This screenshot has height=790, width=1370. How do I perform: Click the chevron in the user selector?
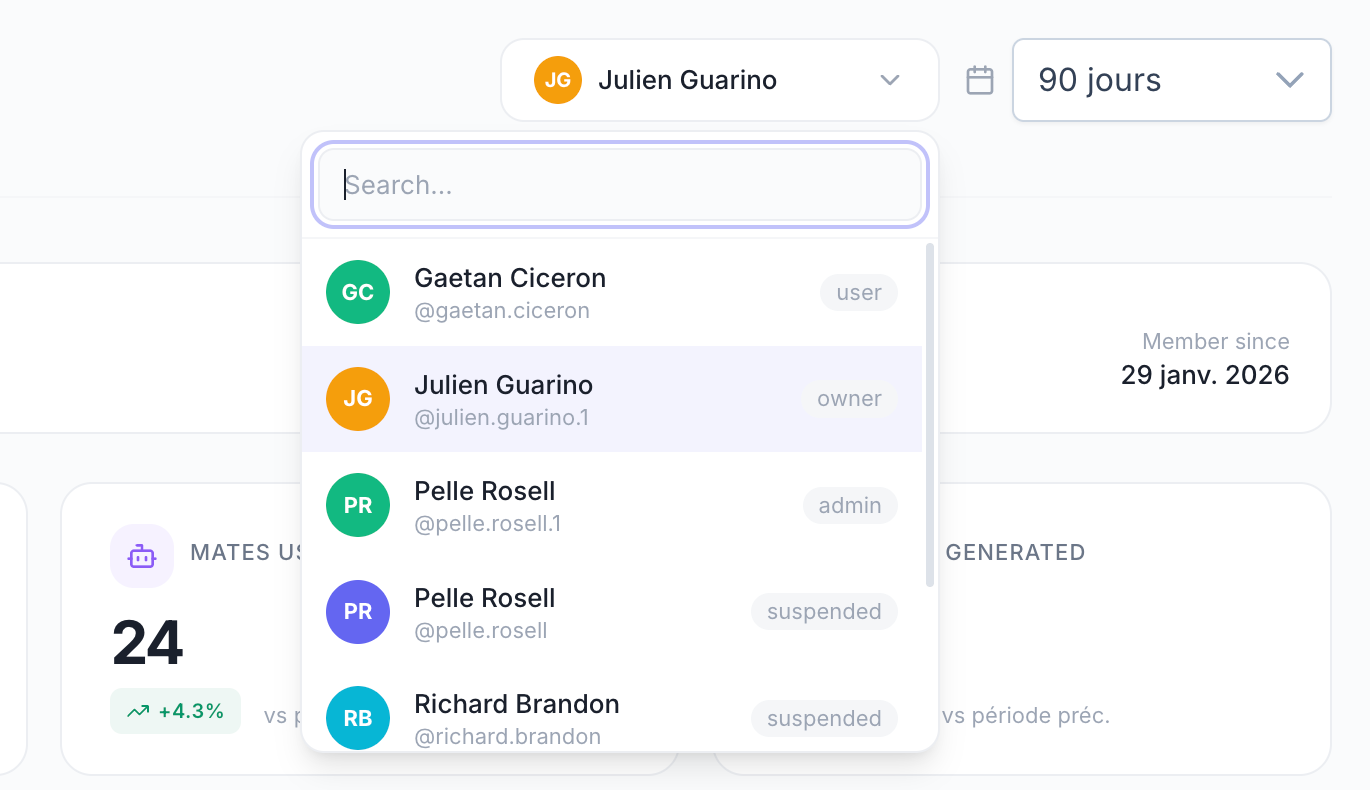click(x=890, y=80)
